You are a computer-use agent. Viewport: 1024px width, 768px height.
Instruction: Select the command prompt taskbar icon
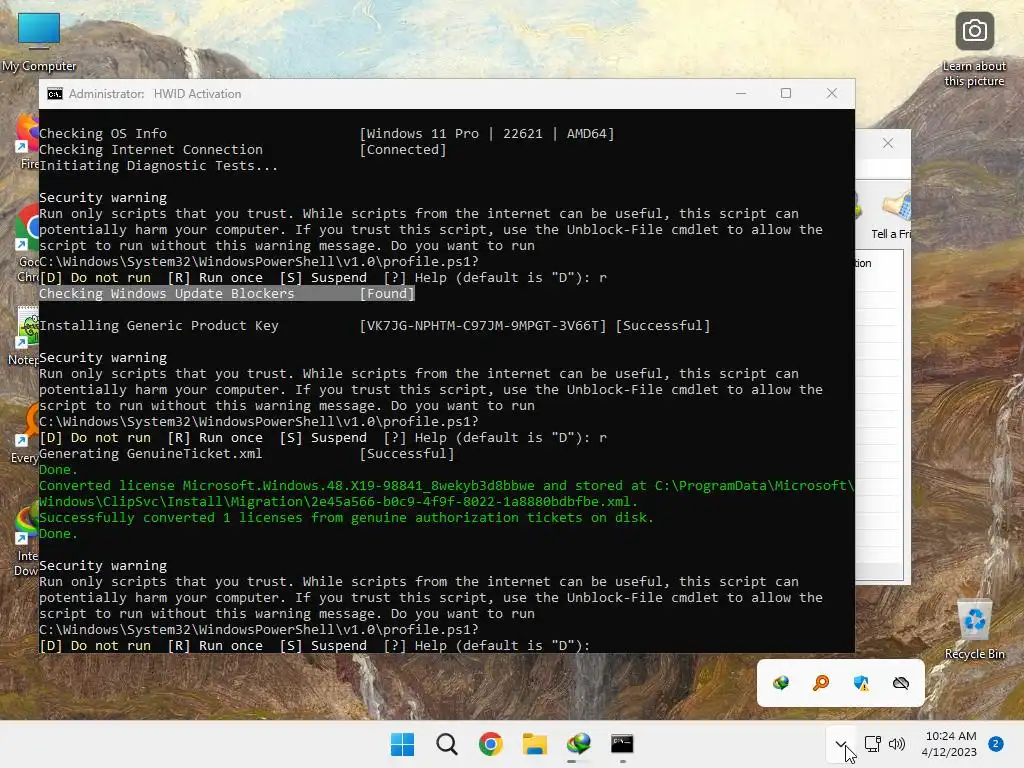tap(622, 744)
